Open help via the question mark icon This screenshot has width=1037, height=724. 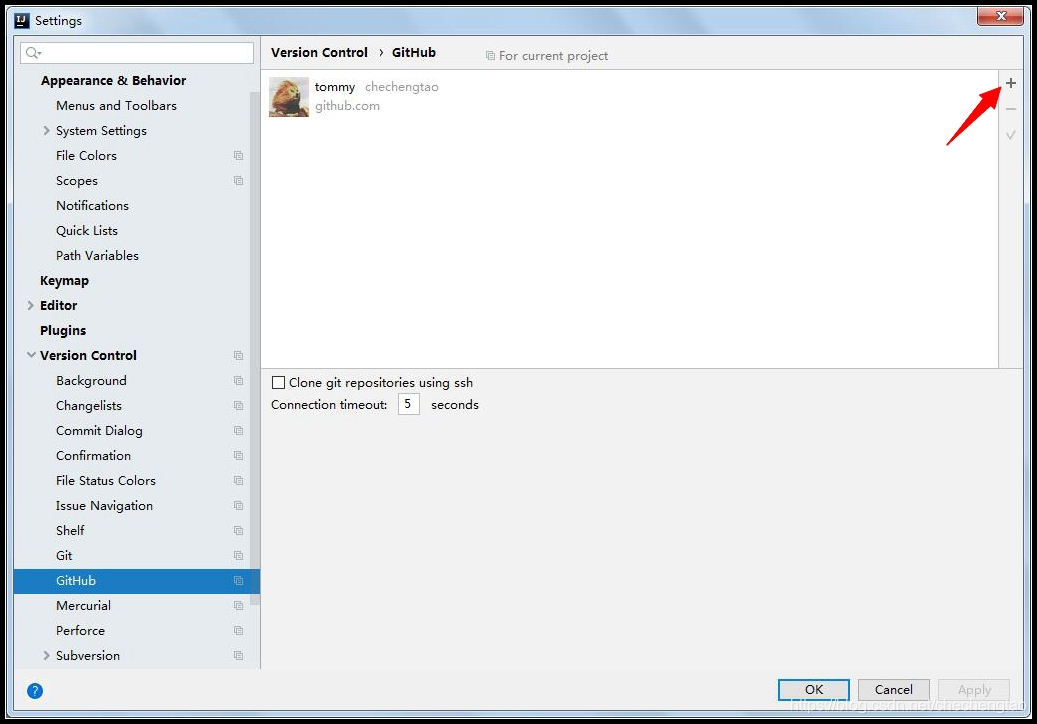pos(35,690)
